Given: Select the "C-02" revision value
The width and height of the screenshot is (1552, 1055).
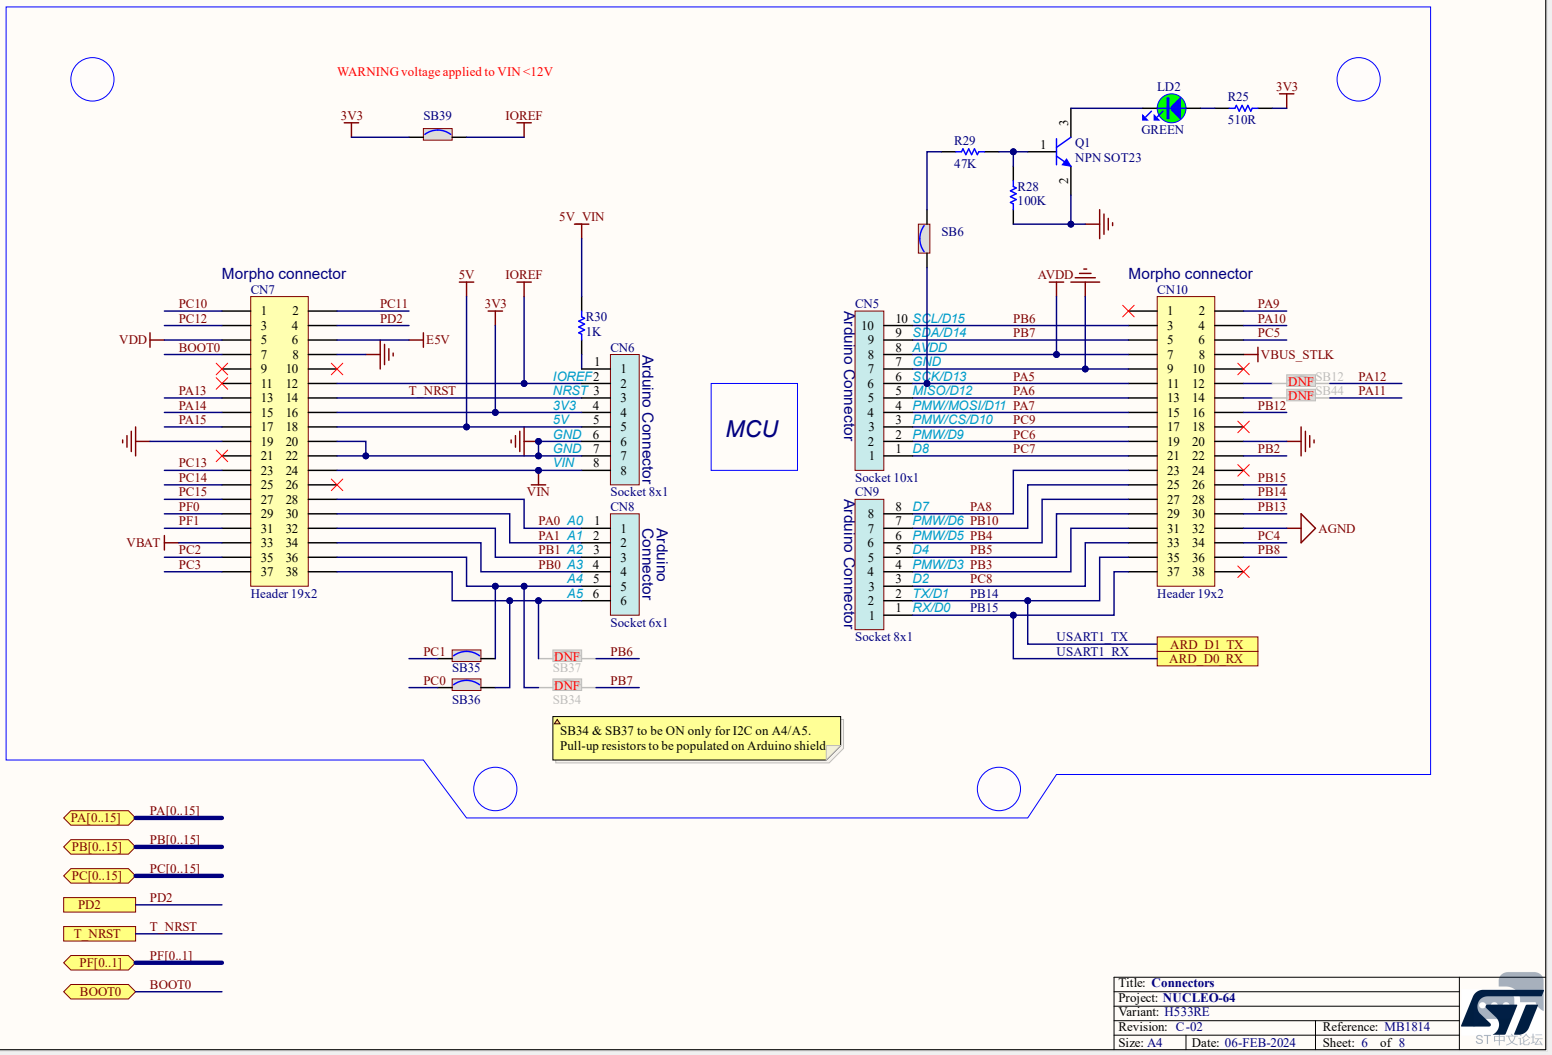Looking at the screenshot, I should (x=1189, y=1027).
